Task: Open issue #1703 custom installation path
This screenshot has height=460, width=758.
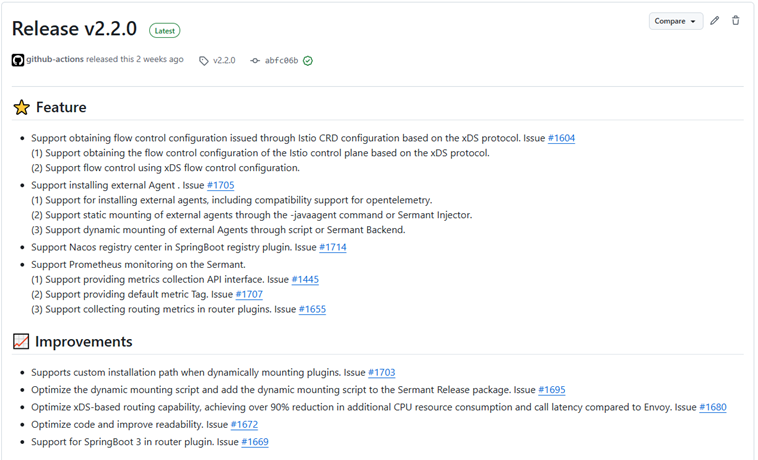Action: [x=381, y=373]
